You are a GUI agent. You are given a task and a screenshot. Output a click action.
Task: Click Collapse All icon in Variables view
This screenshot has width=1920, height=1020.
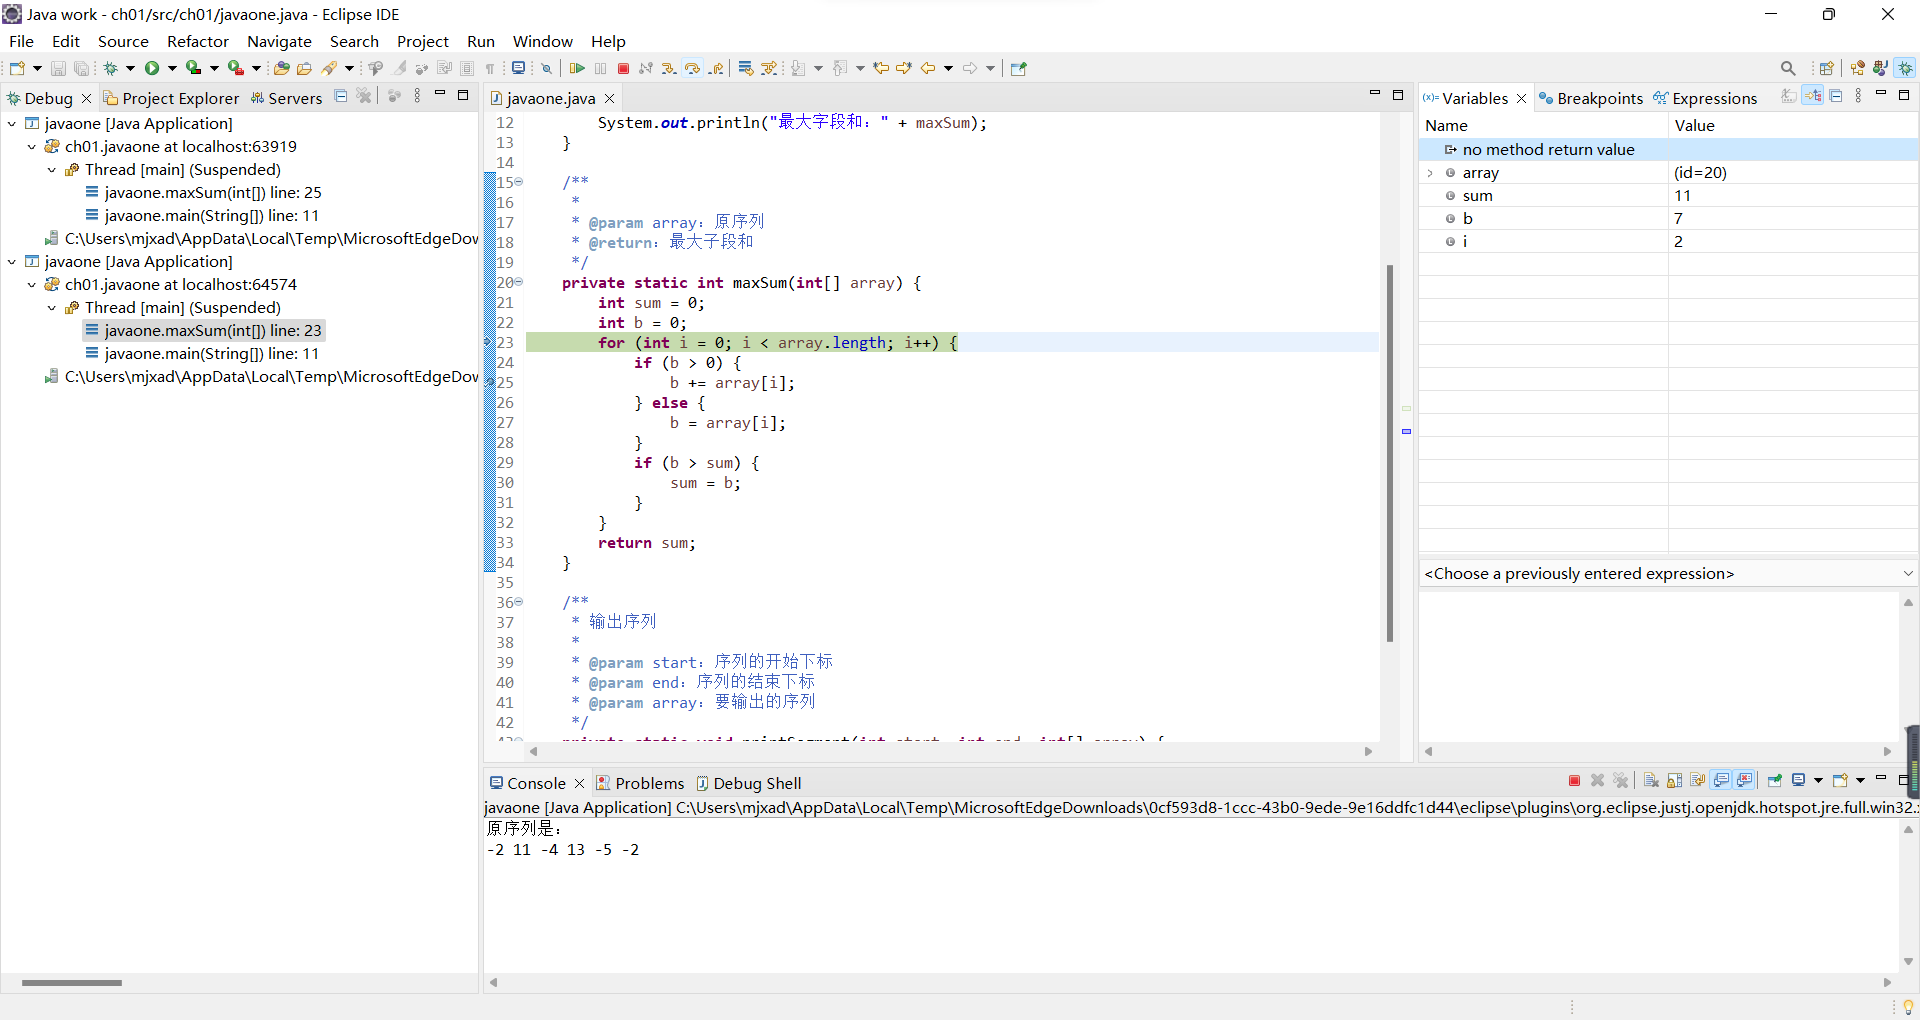[1836, 96]
